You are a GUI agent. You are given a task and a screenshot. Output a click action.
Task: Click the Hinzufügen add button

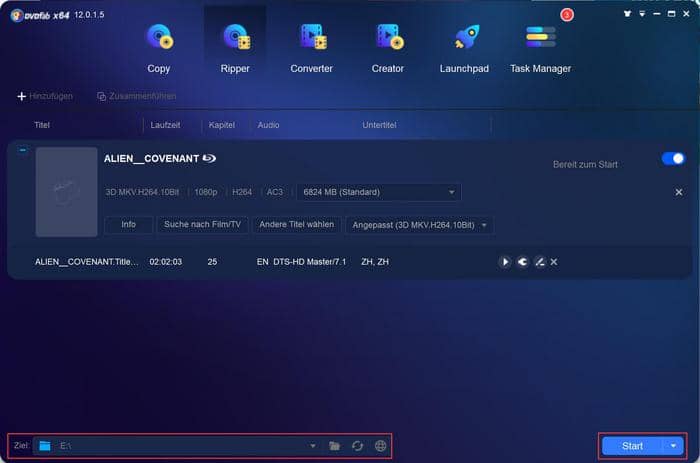tap(45, 96)
